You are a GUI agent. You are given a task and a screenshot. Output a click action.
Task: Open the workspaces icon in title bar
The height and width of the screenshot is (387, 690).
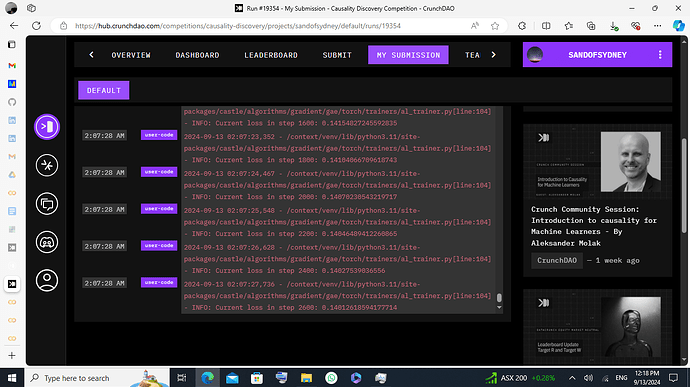click(31, 8)
